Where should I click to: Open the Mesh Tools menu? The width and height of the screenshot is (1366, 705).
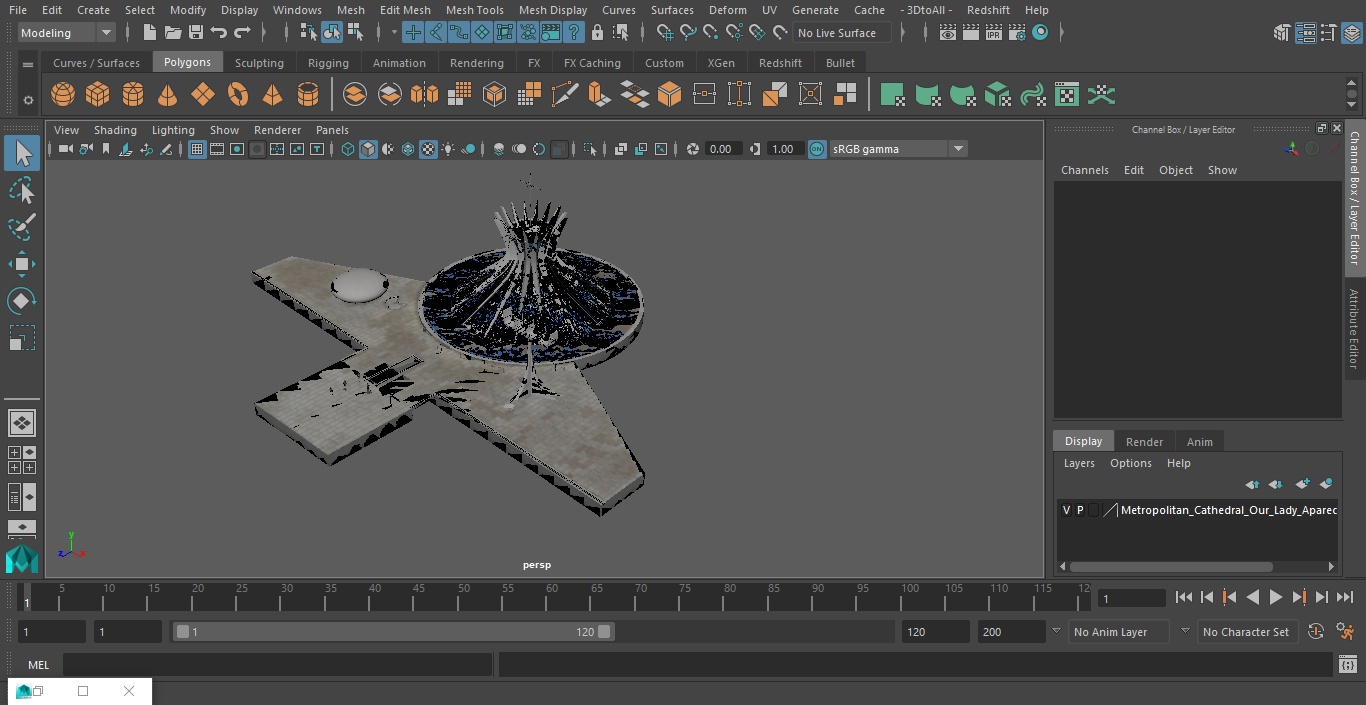pyautogui.click(x=474, y=10)
